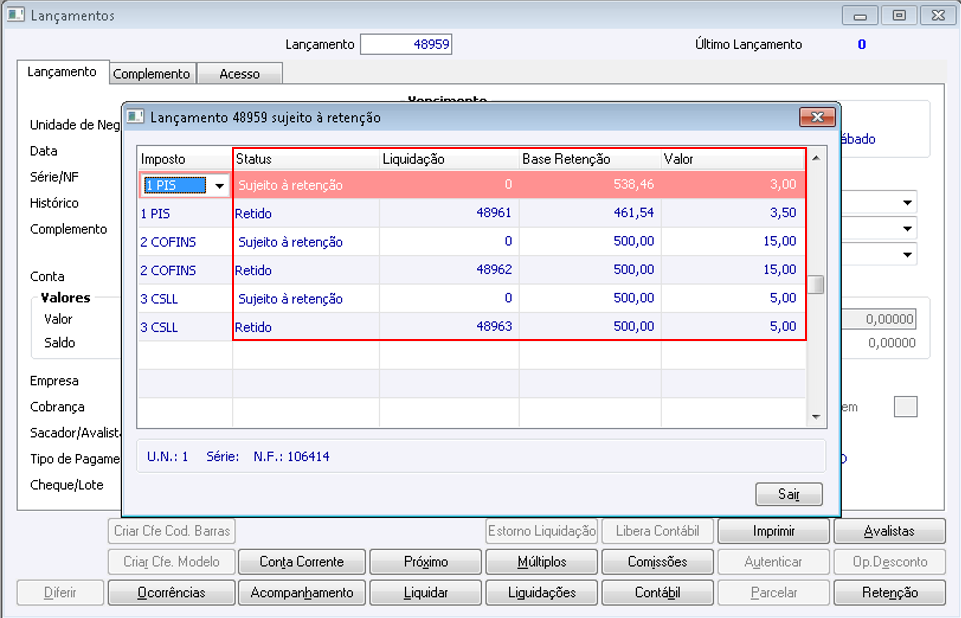Click the Contábil button
961x618 pixels.
coord(657,592)
